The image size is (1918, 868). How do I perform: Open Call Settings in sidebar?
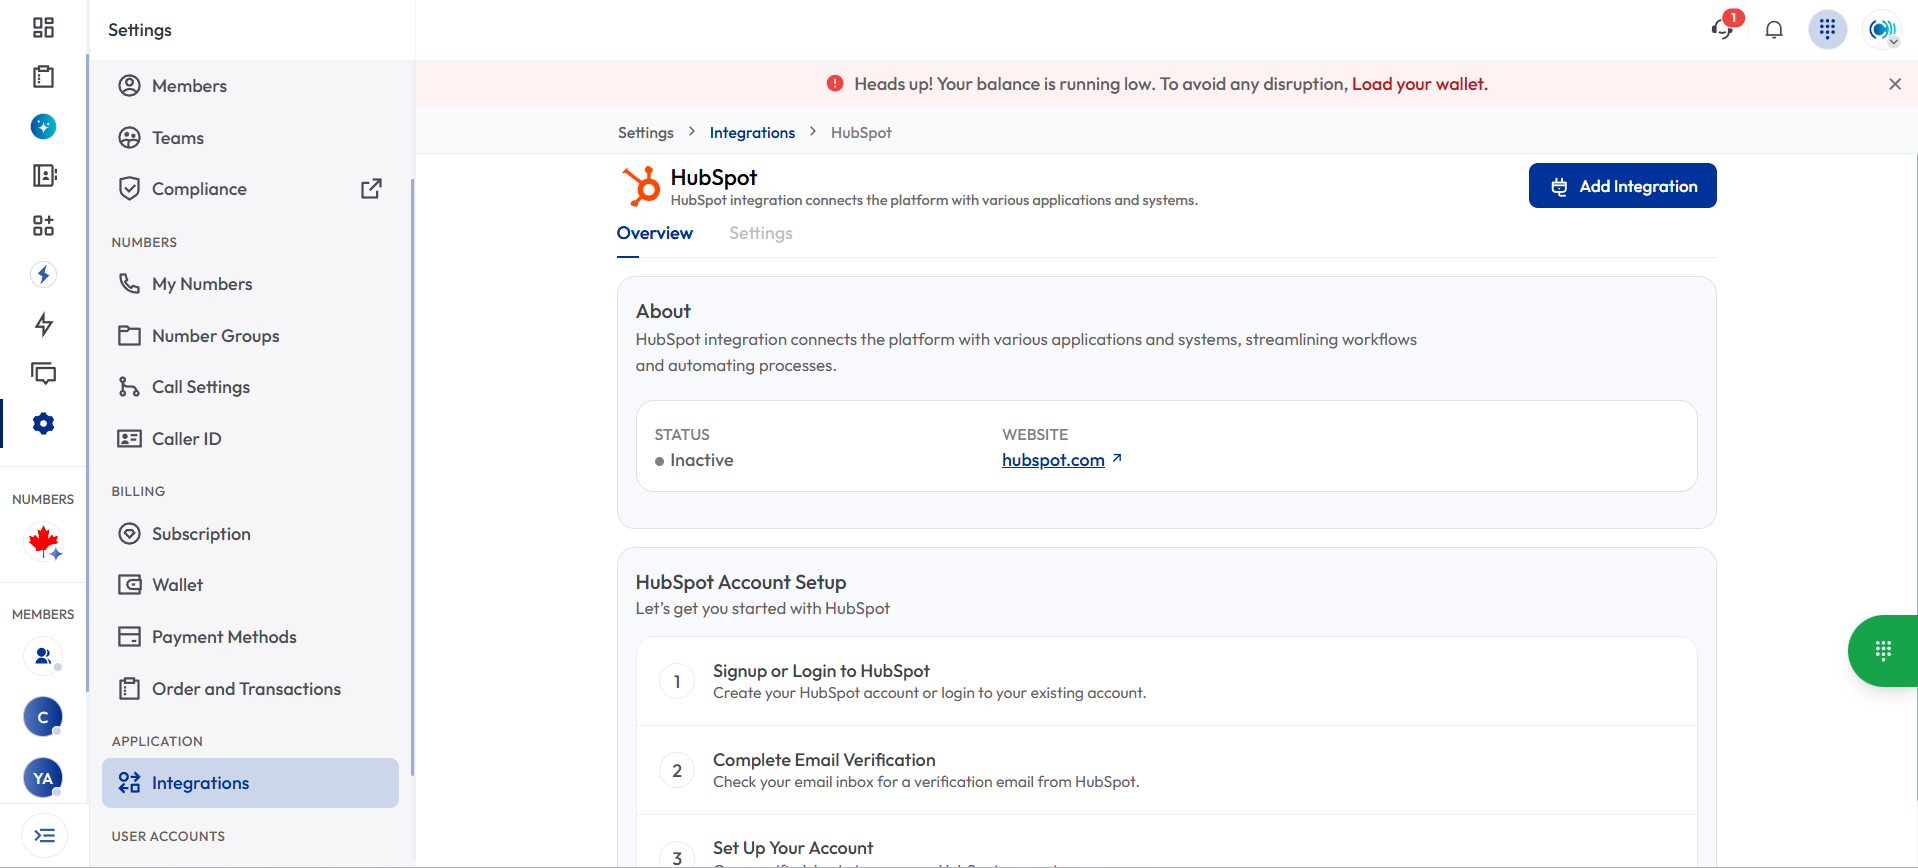pos(250,387)
